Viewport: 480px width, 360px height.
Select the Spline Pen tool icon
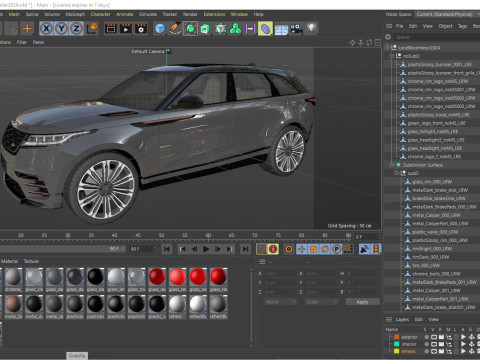(175, 29)
